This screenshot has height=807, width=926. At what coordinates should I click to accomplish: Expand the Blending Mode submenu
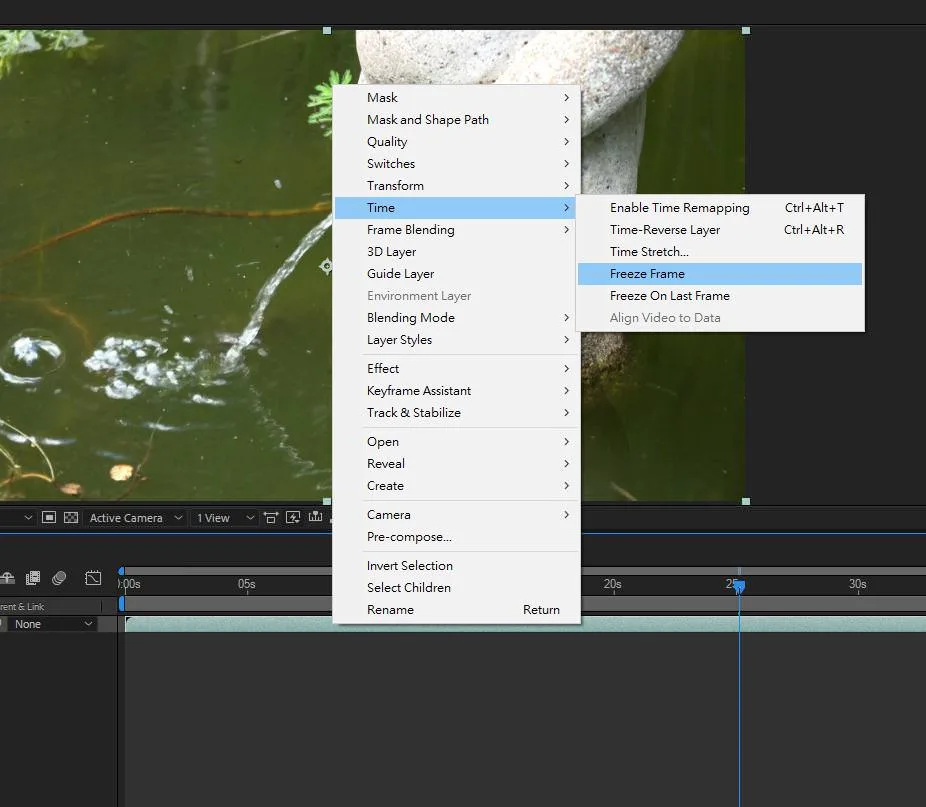[x=457, y=318]
